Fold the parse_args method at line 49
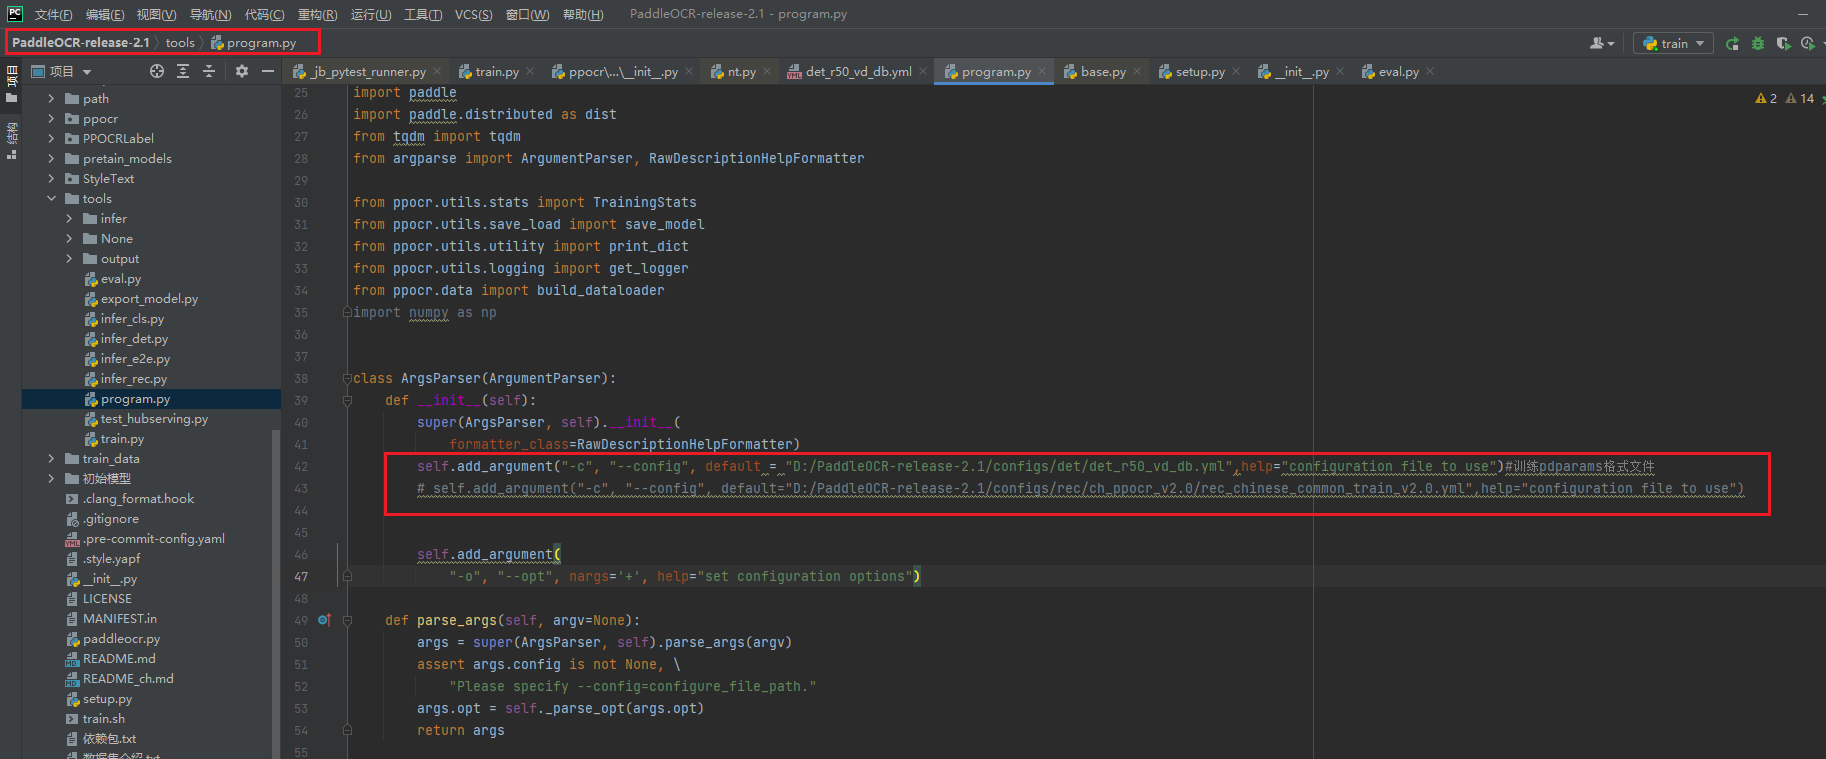This screenshot has height=759, width=1826. [347, 621]
